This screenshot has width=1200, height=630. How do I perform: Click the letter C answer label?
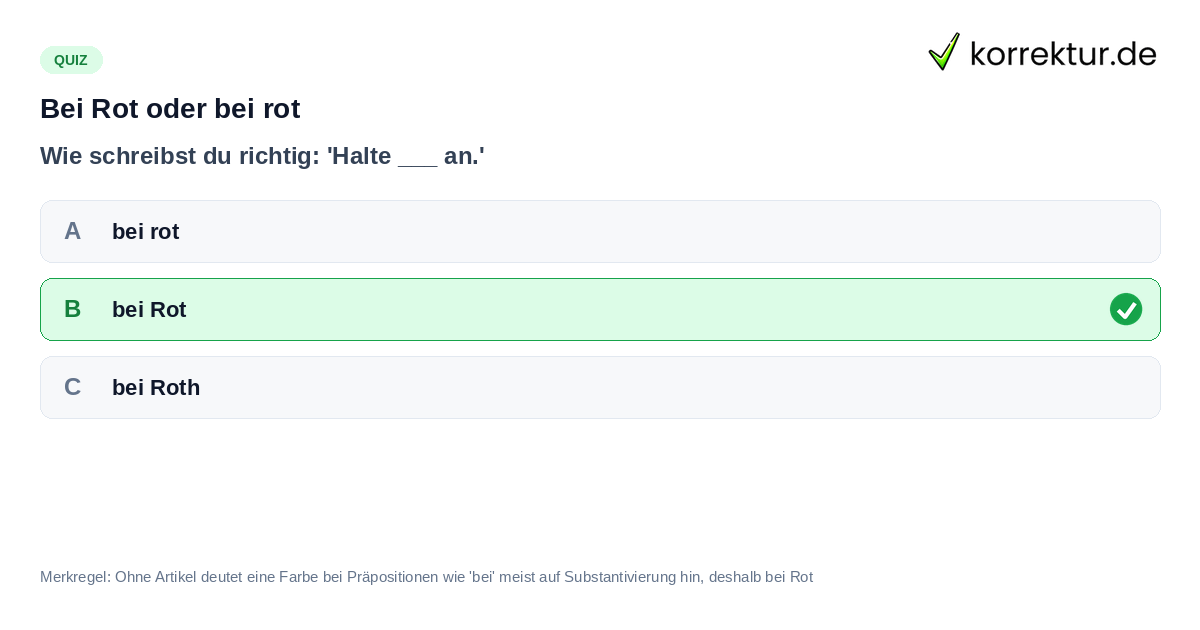coord(72,387)
